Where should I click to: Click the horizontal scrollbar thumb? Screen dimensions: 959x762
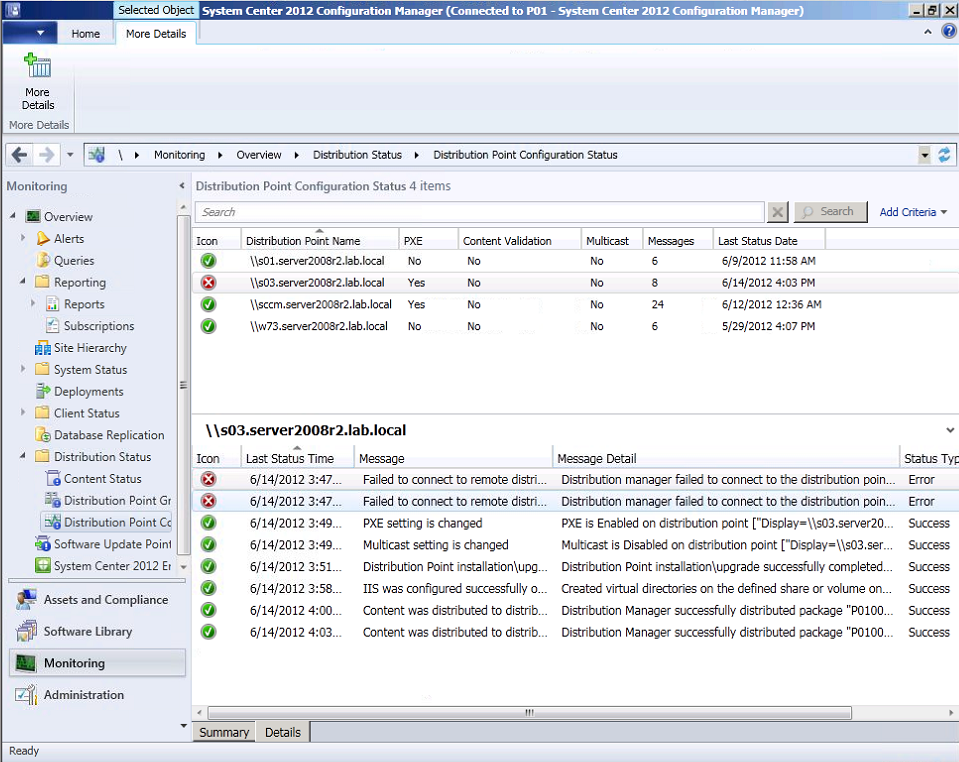point(530,712)
